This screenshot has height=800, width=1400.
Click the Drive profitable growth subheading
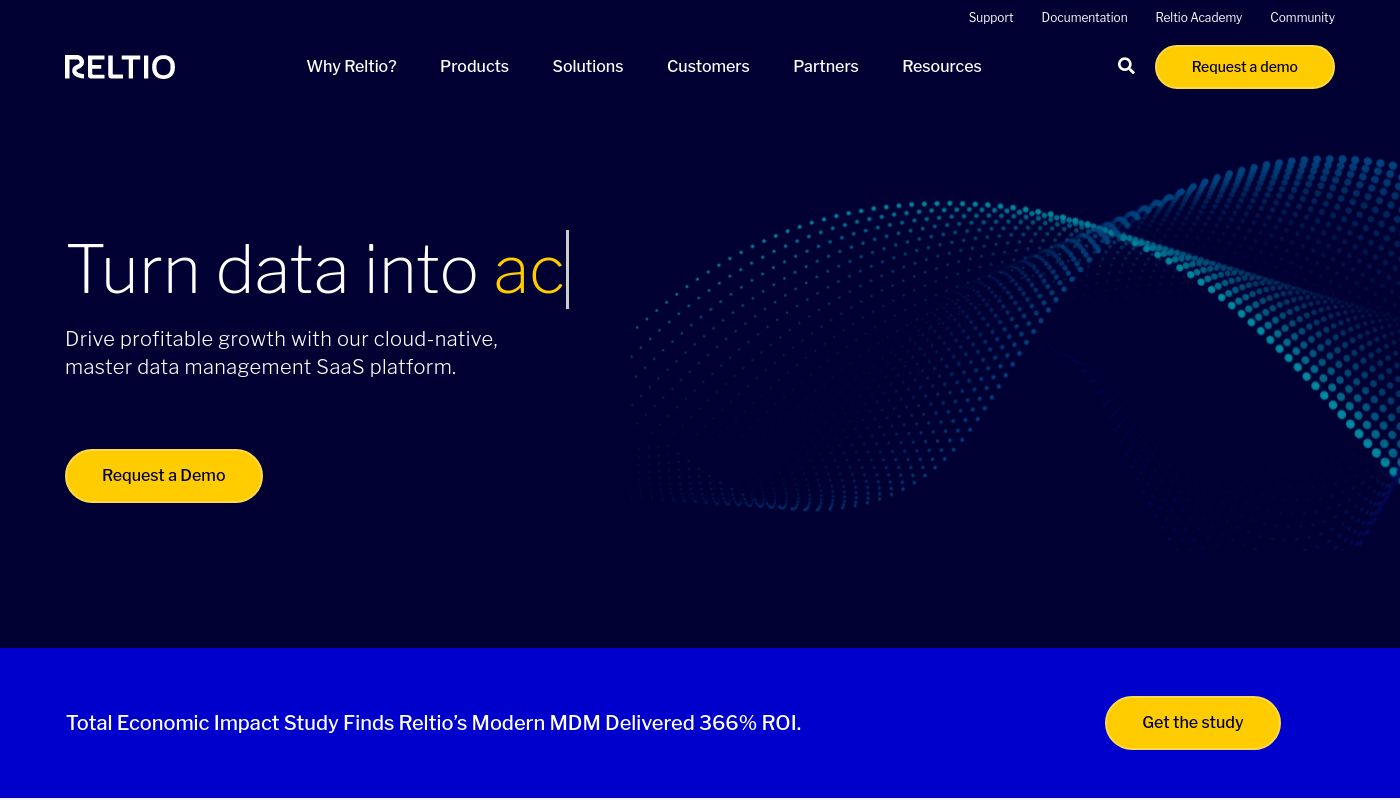click(x=281, y=353)
